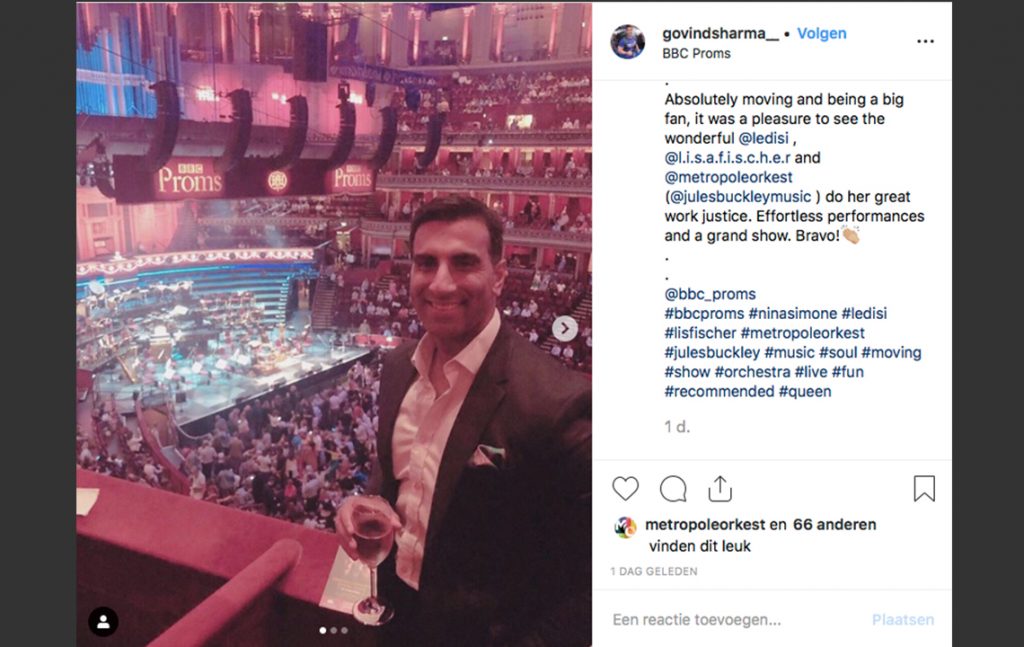Open the govindsharma__ profile picture
1024x647 pixels.
[628, 42]
